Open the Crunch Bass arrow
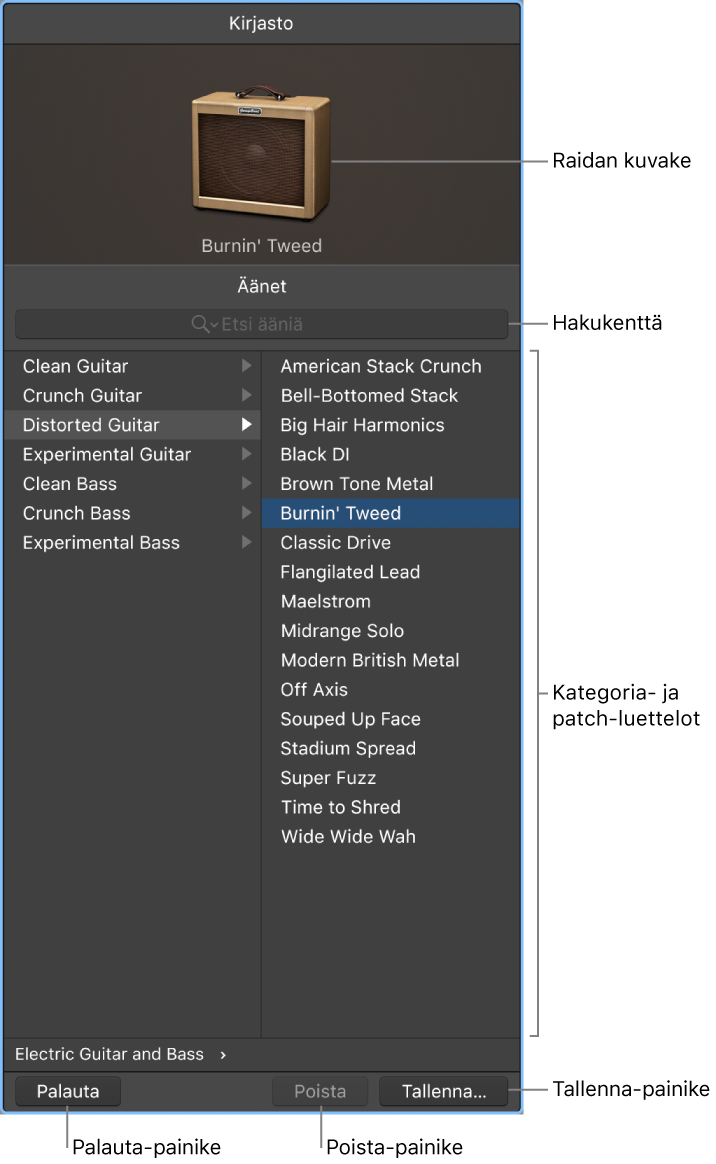716x1164 pixels. click(246, 513)
